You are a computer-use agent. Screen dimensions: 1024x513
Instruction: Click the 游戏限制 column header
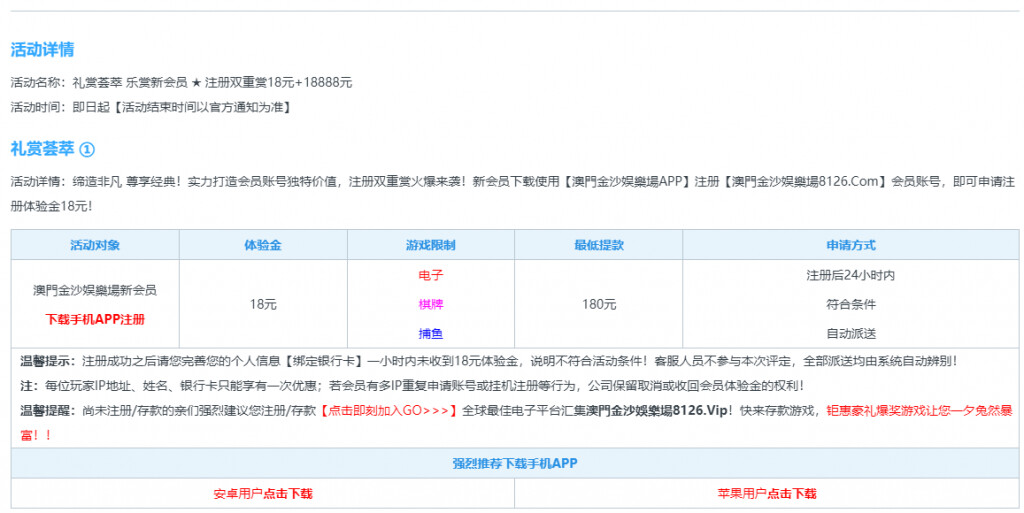pos(431,245)
